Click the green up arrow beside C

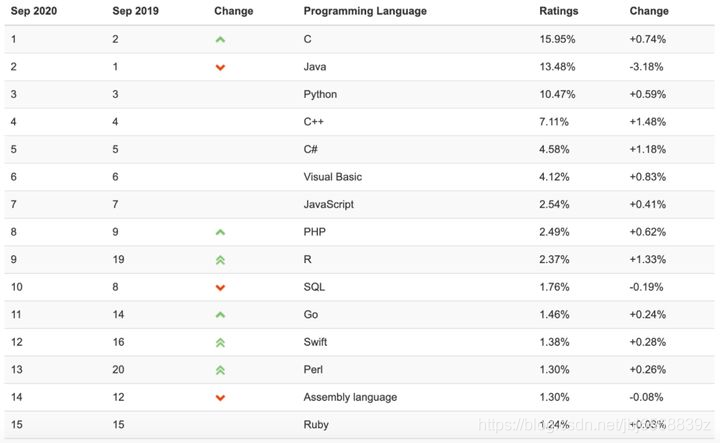pyautogui.click(x=220, y=40)
